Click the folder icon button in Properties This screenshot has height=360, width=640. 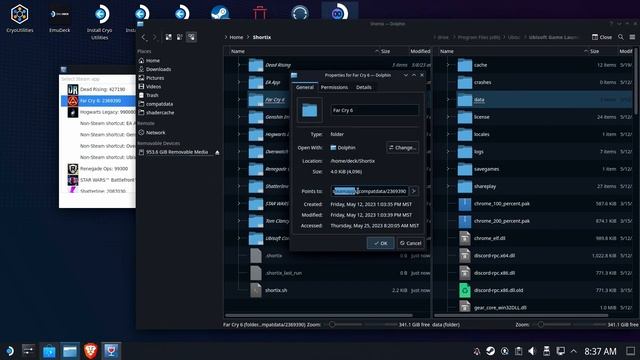pos(309,110)
